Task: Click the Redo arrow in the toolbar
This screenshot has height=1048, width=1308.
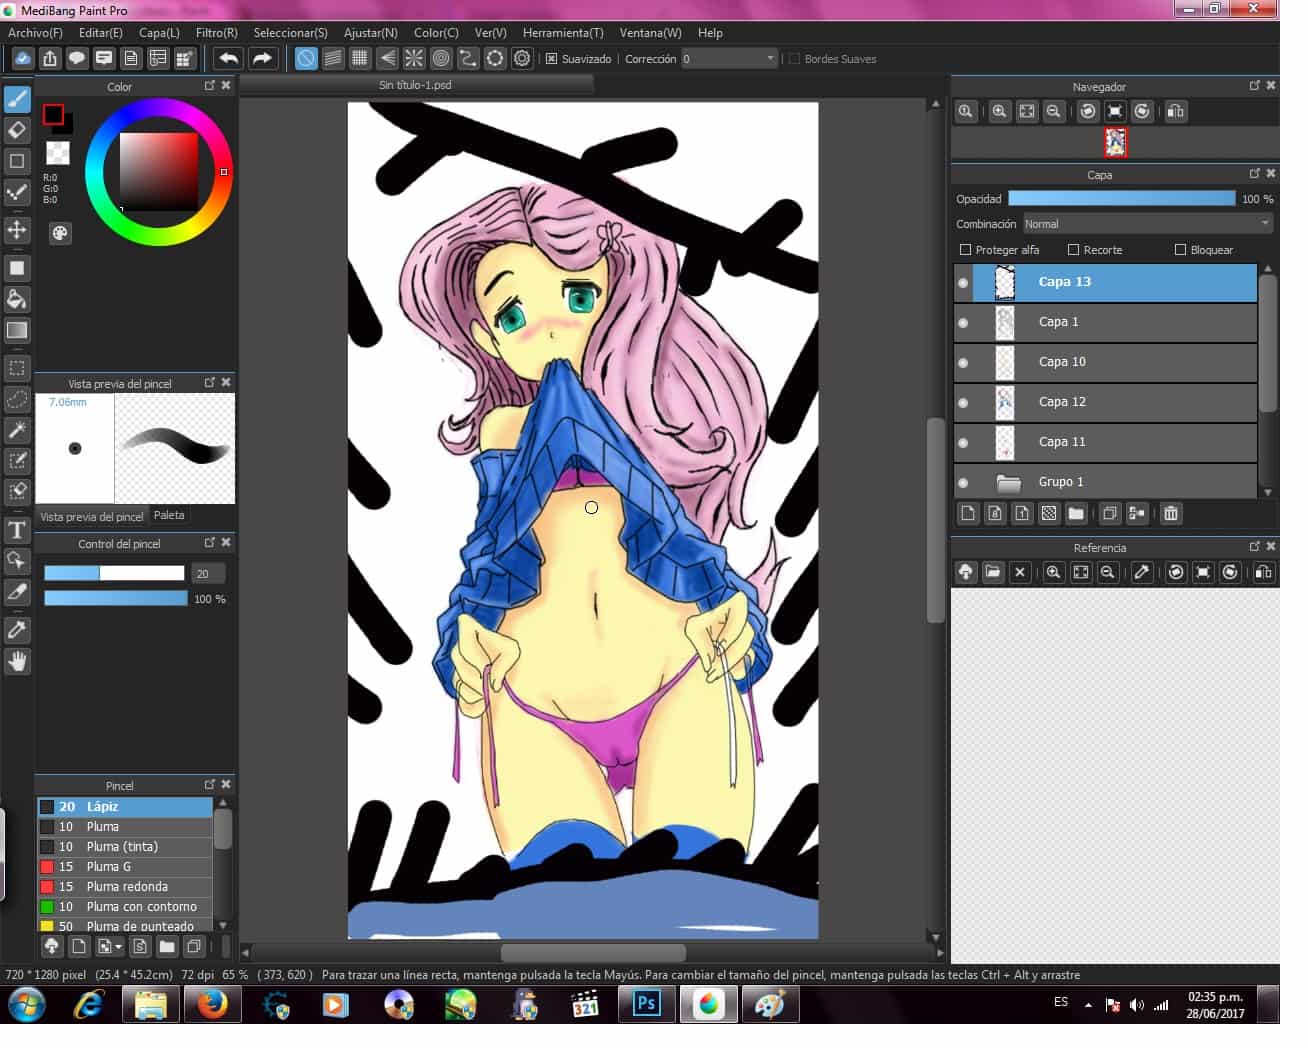Action: pyautogui.click(x=262, y=58)
